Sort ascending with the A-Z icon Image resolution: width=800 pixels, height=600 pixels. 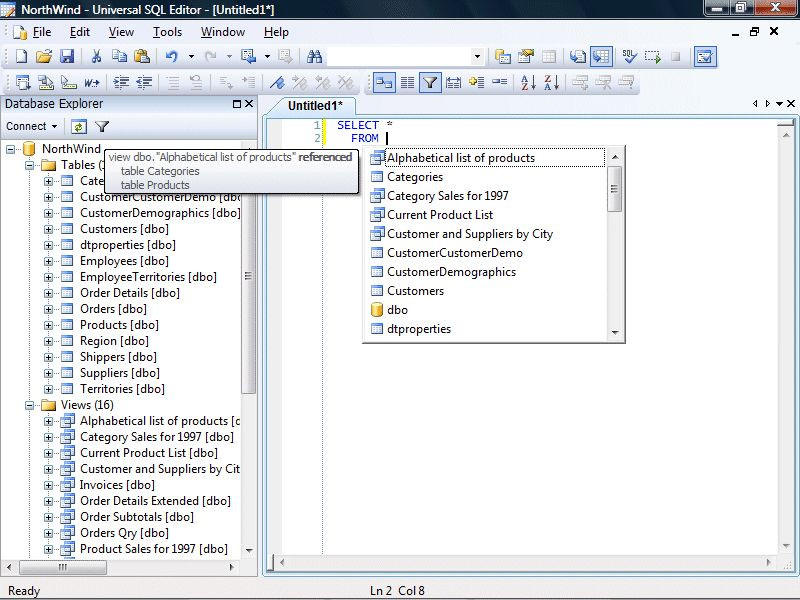pyautogui.click(x=528, y=82)
